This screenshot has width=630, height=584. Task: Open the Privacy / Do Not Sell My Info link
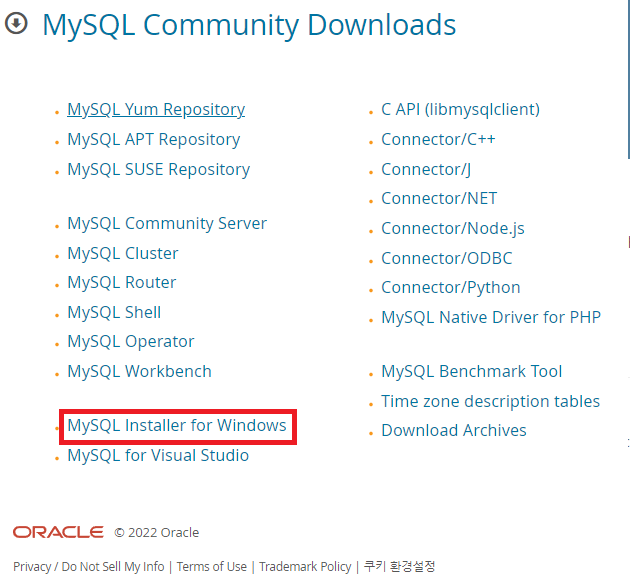pos(89,566)
